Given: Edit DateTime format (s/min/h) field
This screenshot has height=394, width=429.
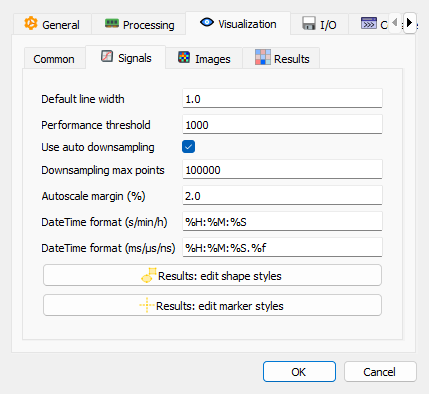Looking at the screenshot, I should click(282, 222).
